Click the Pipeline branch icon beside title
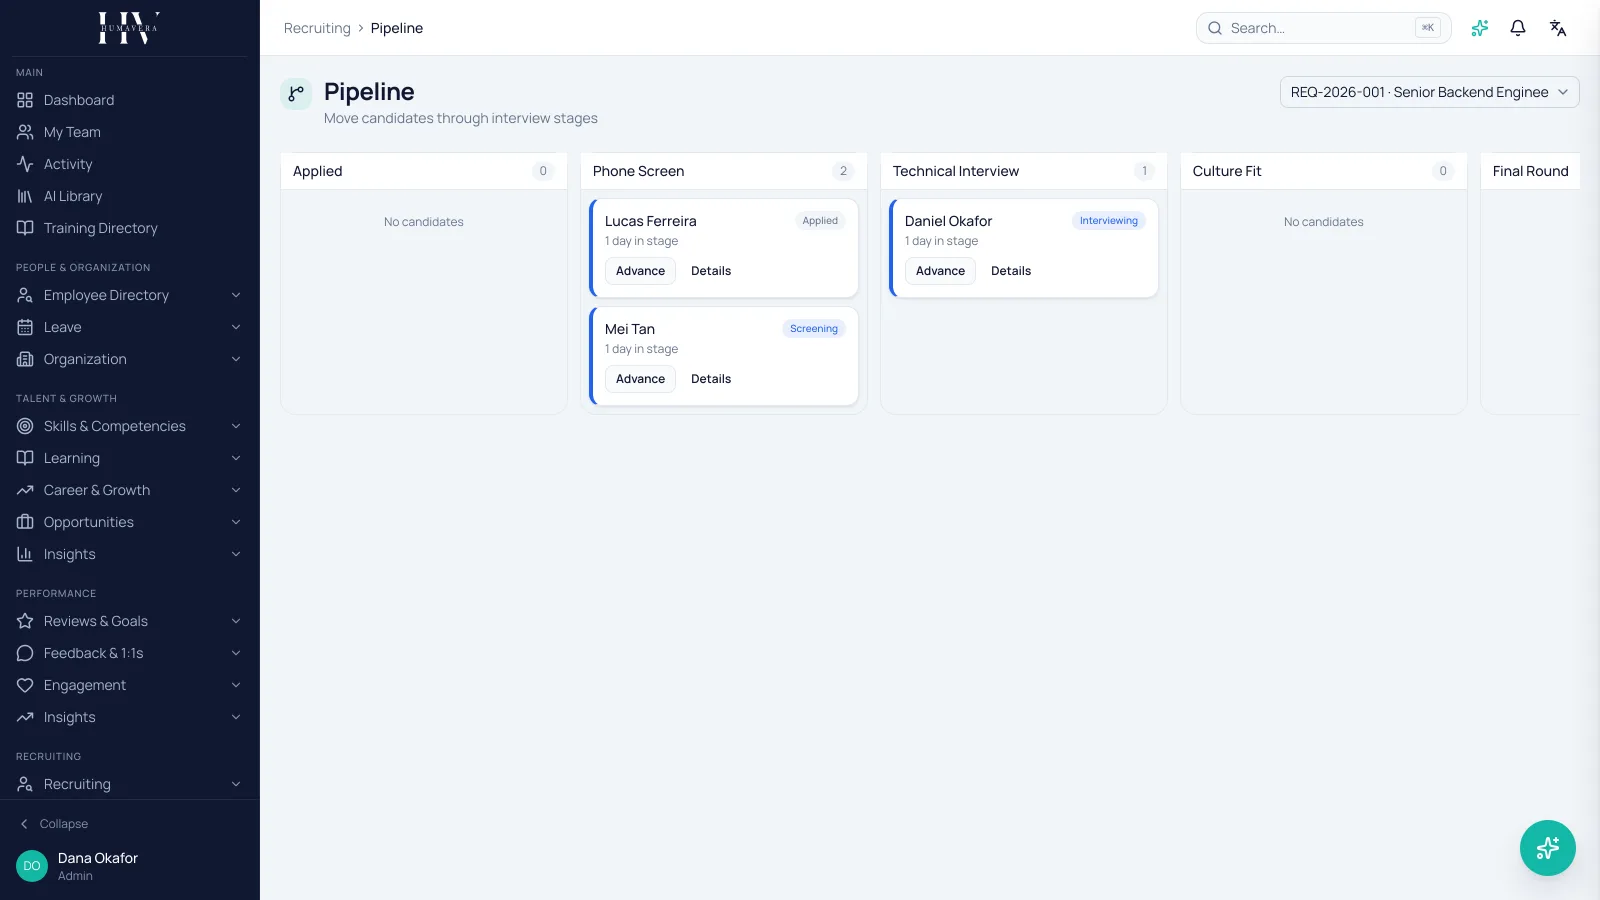This screenshot has width=1600, height=900. [296, 94]
